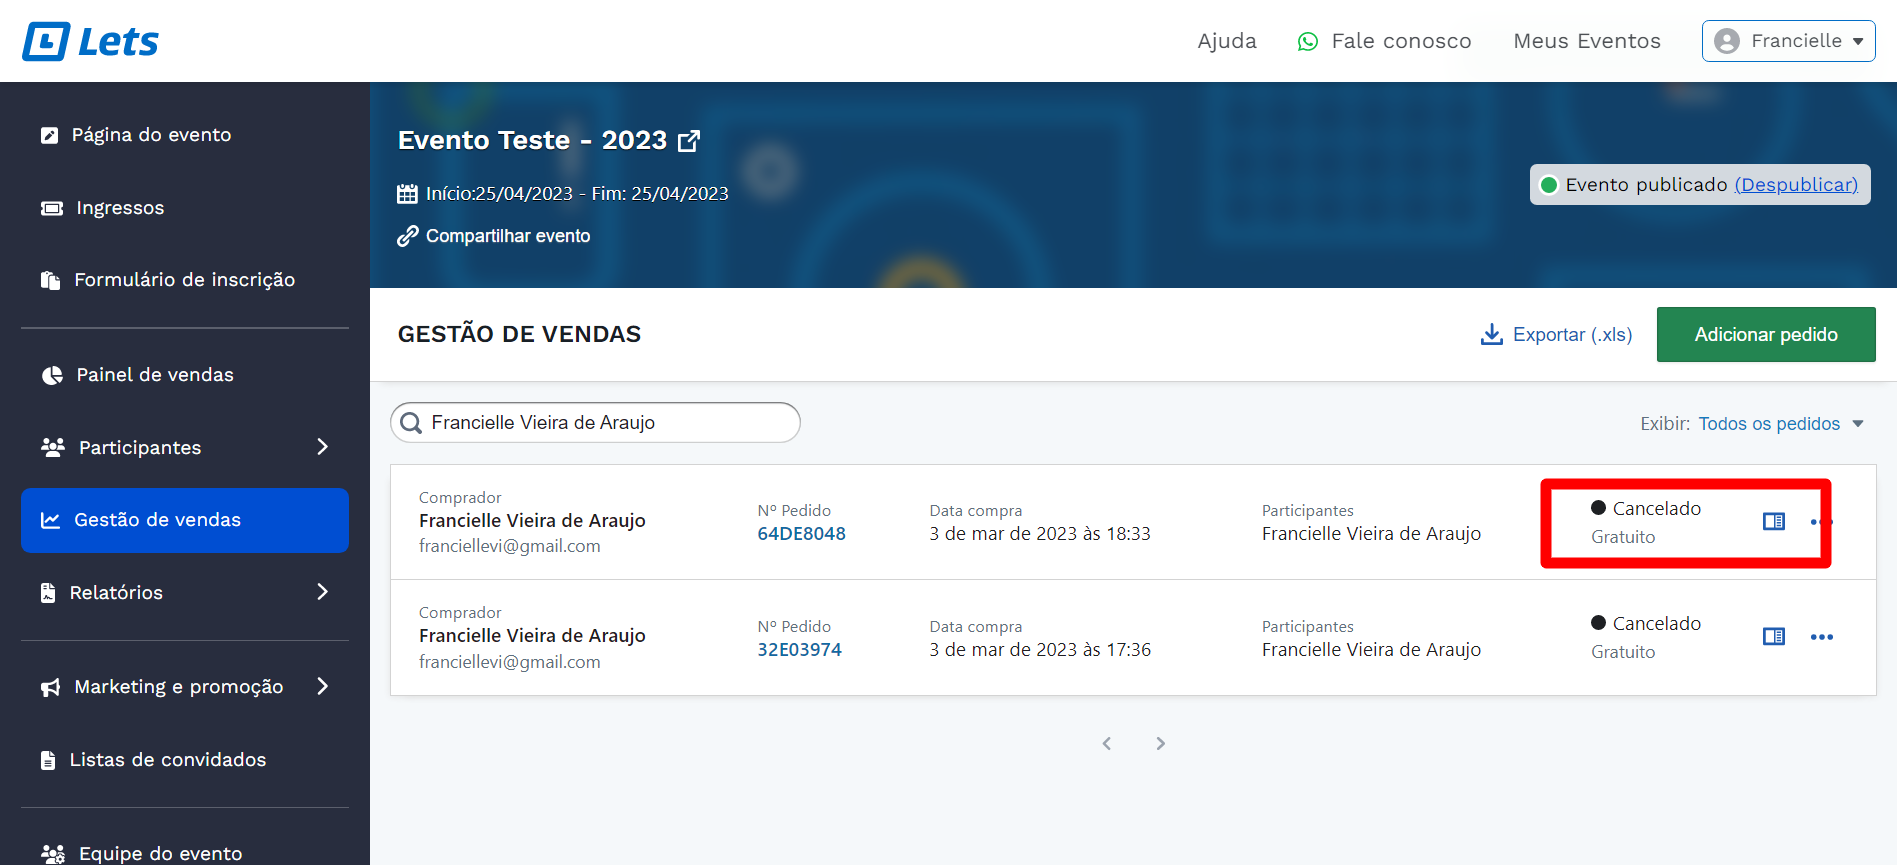Expand the Participantes sidebar submenu
The height and width of the screenshot is (865, 1897).
[x=322, y=447]
